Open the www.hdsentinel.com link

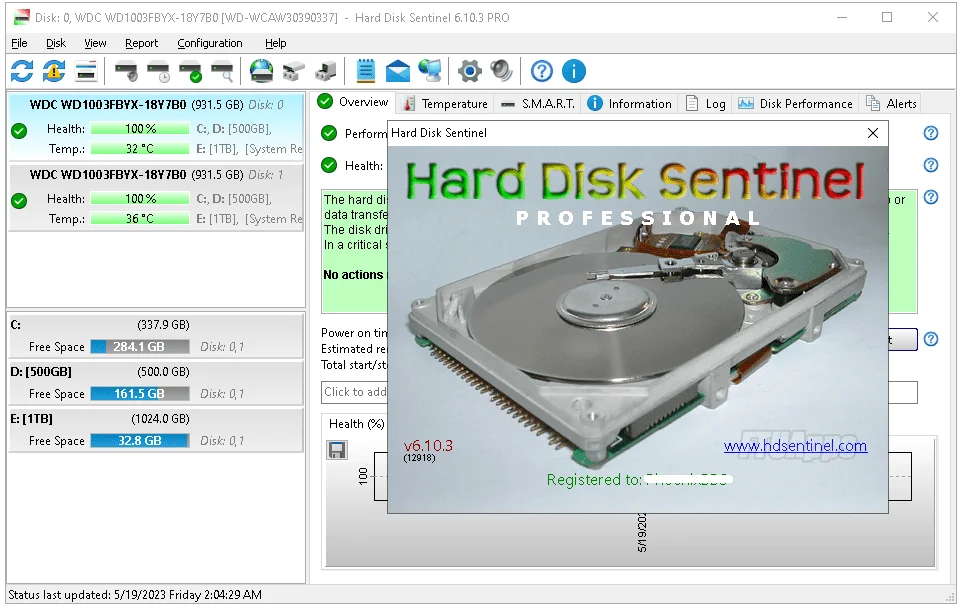[795, 446]
